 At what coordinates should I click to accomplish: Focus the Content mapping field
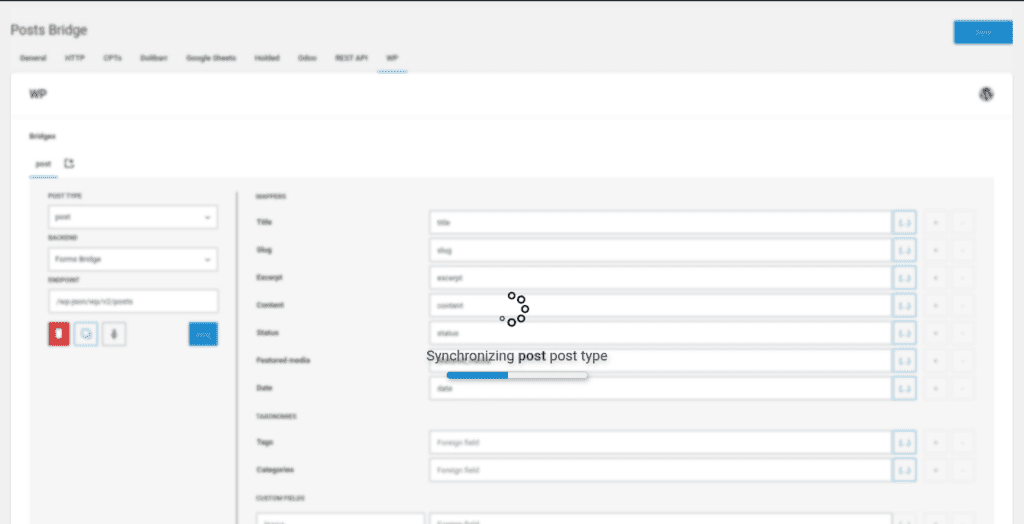click(660, 306)
